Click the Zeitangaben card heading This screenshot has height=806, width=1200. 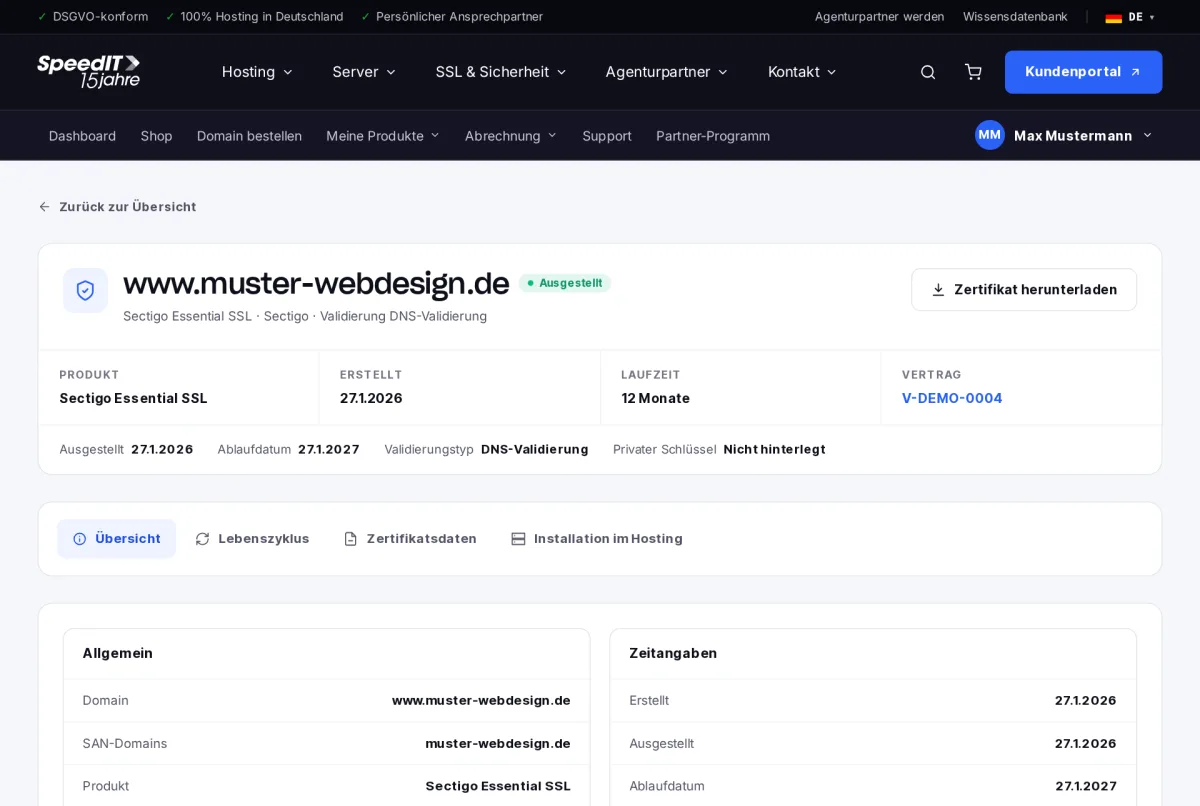[x=673, y=653]
